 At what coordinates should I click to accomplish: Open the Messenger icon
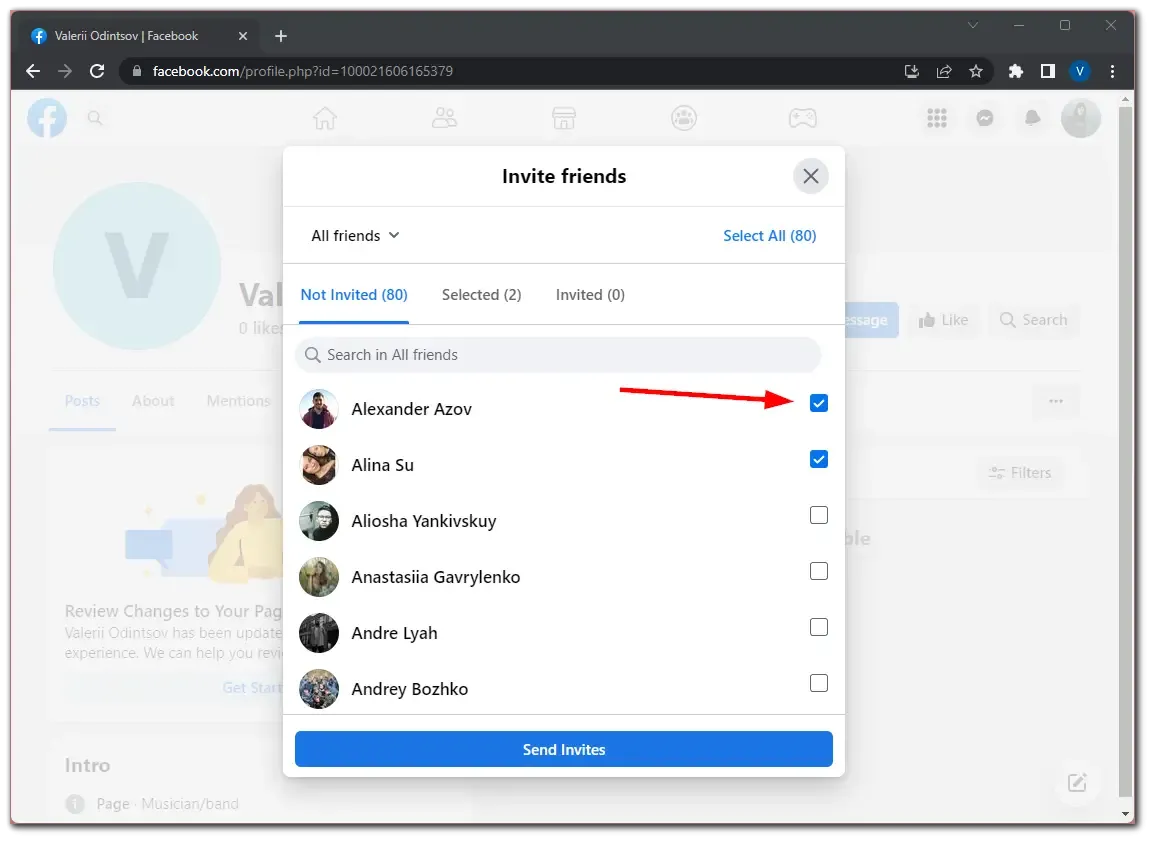(x=985, y=118)
